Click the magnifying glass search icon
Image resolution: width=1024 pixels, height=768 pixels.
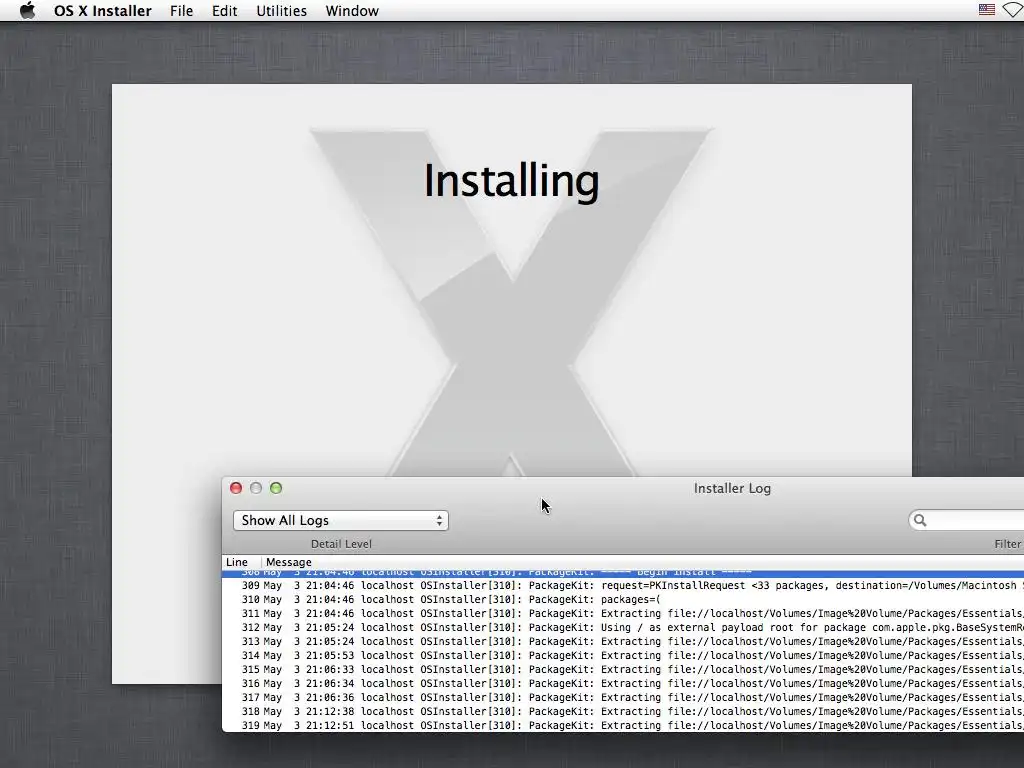[x=920, y=520]
